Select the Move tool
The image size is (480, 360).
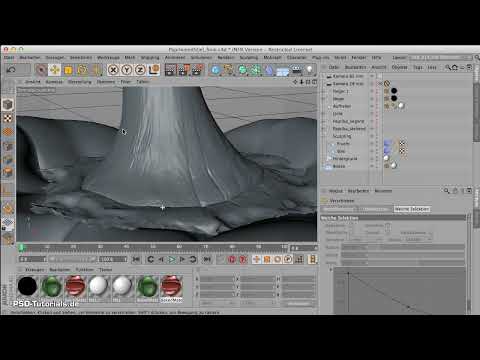tap(54, 70)
